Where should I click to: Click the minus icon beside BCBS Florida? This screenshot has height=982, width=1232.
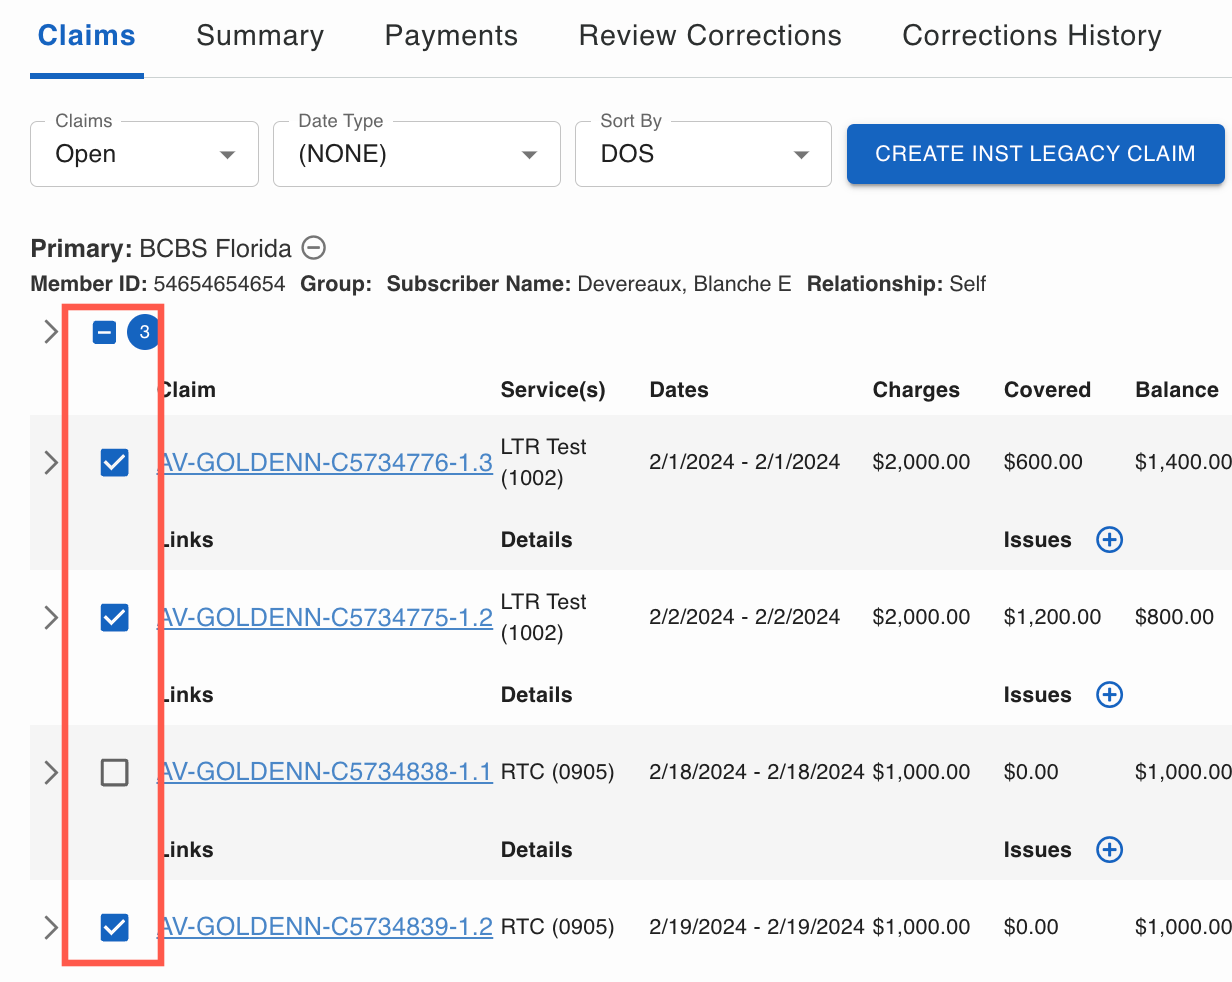tap(314, 248)
